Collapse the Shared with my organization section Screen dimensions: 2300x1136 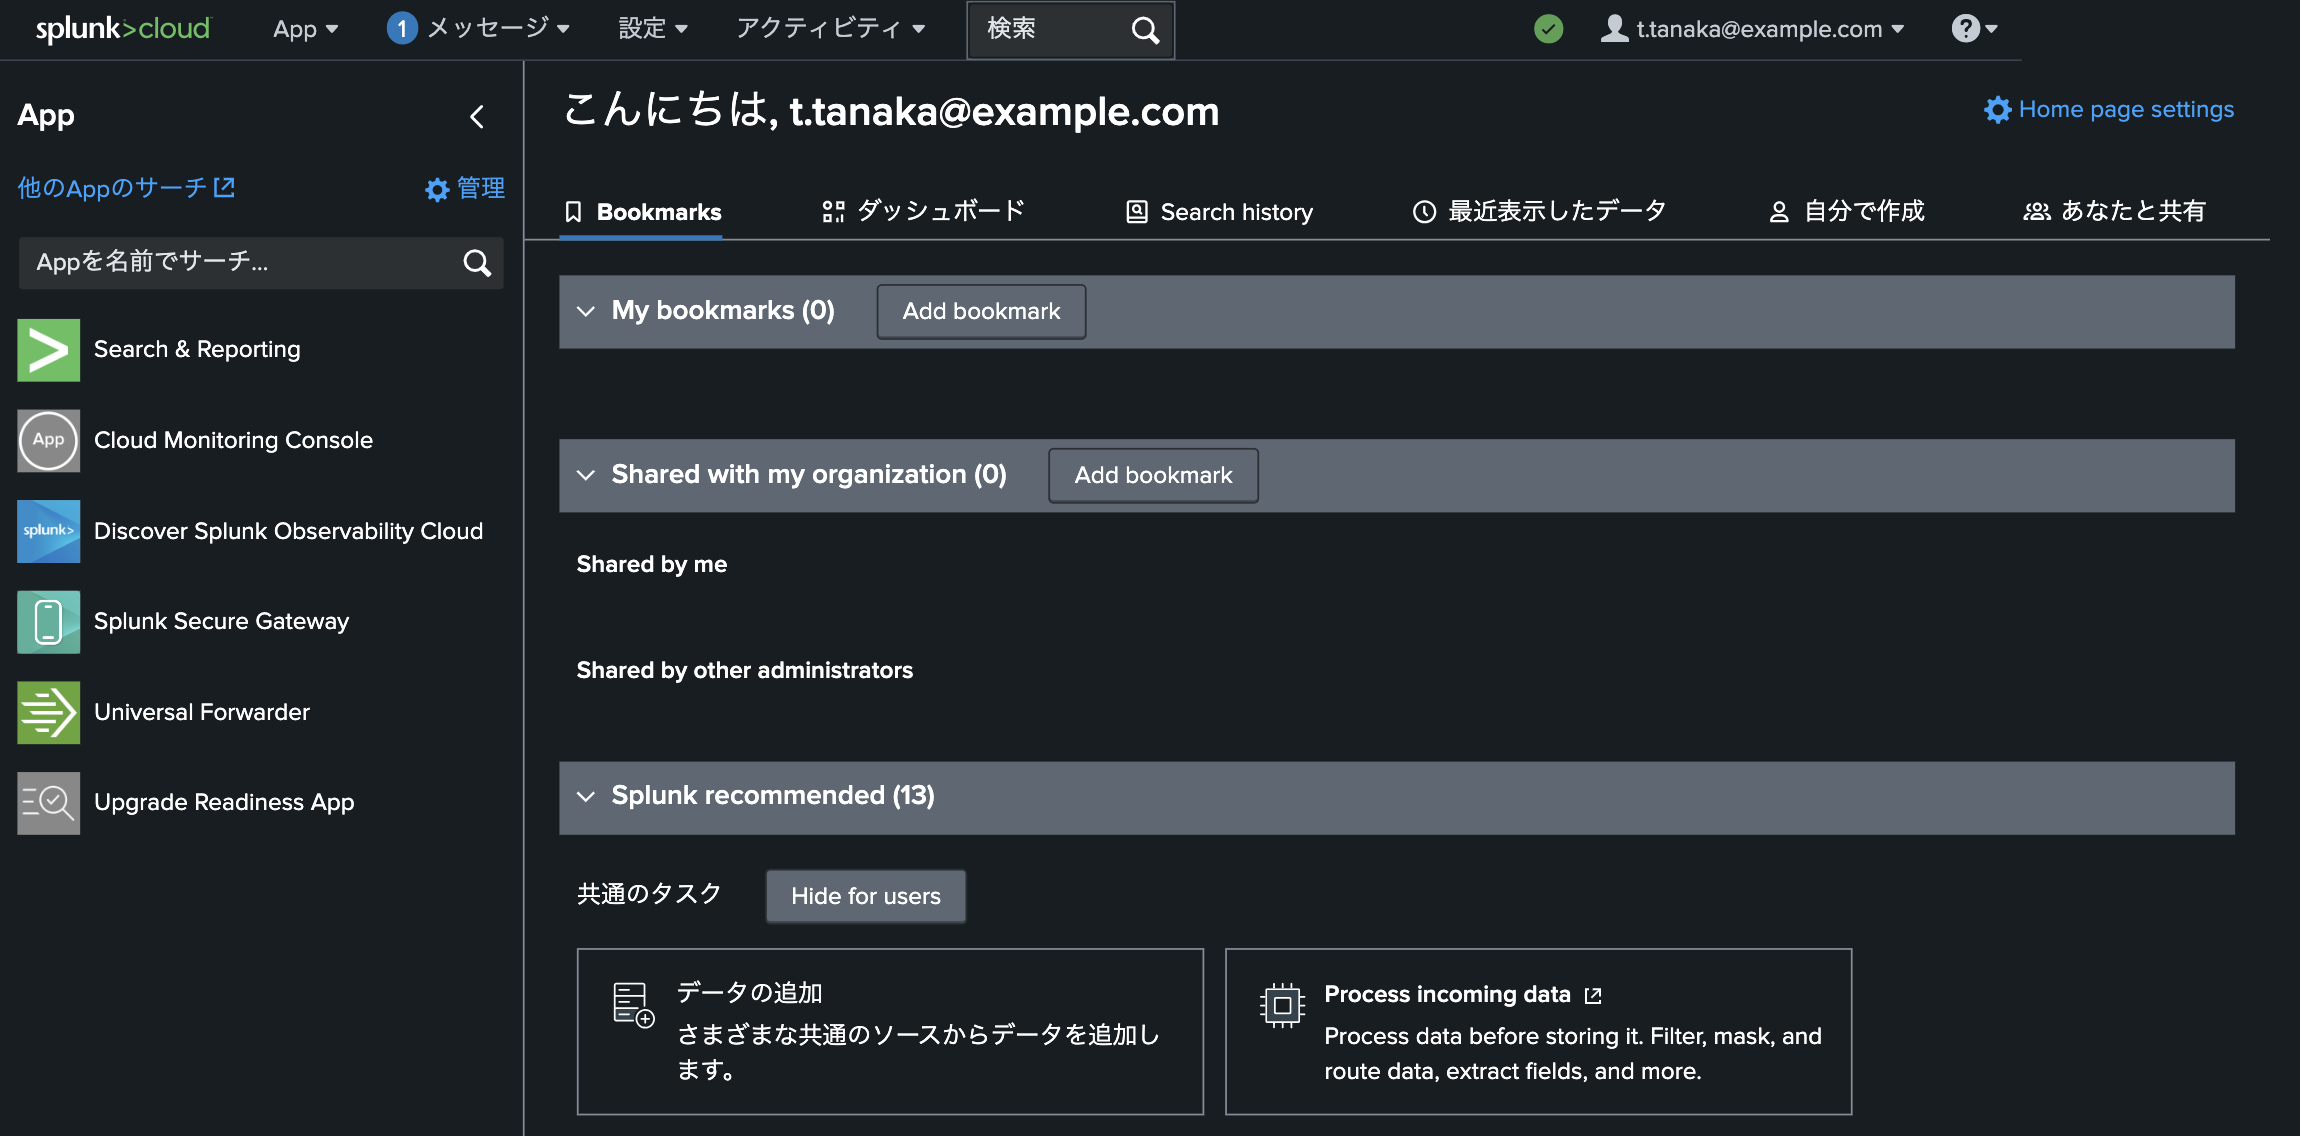586,475
